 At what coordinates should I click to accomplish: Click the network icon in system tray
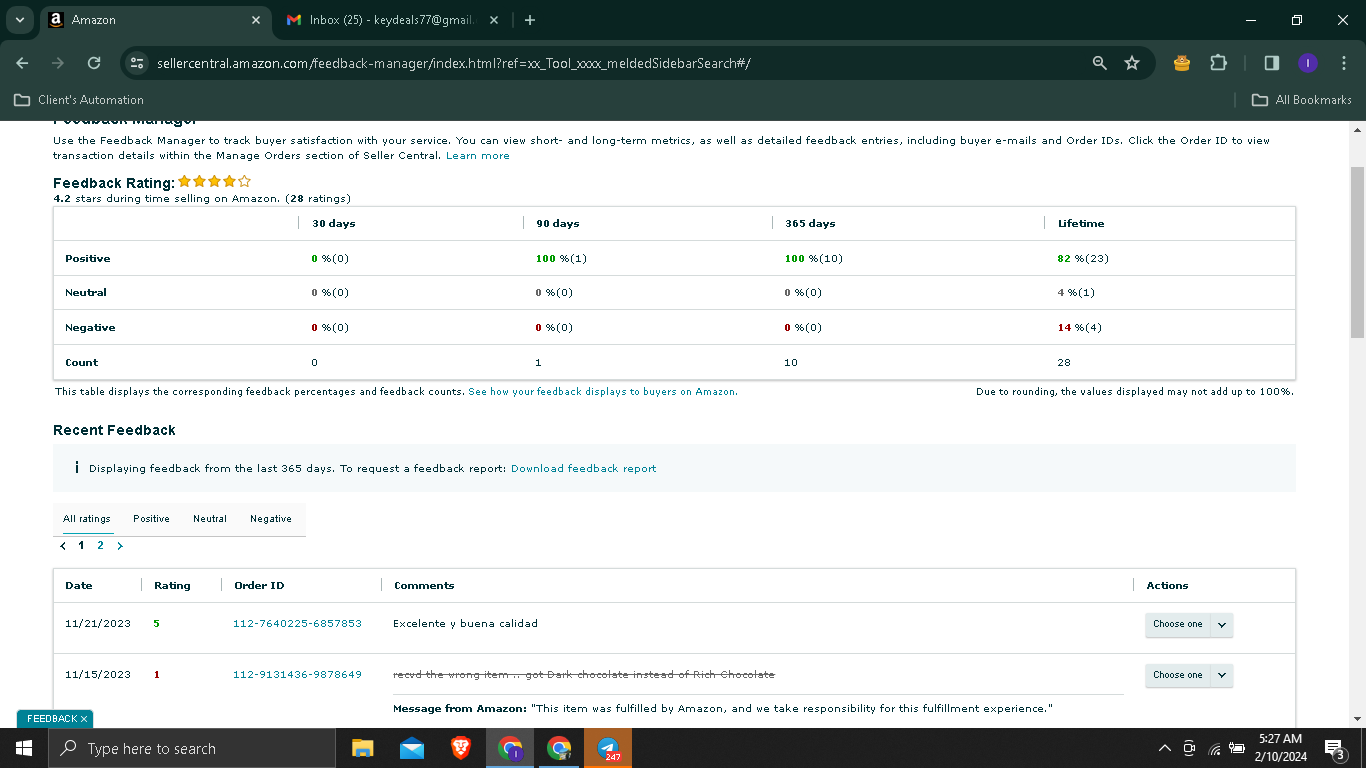1214,748
